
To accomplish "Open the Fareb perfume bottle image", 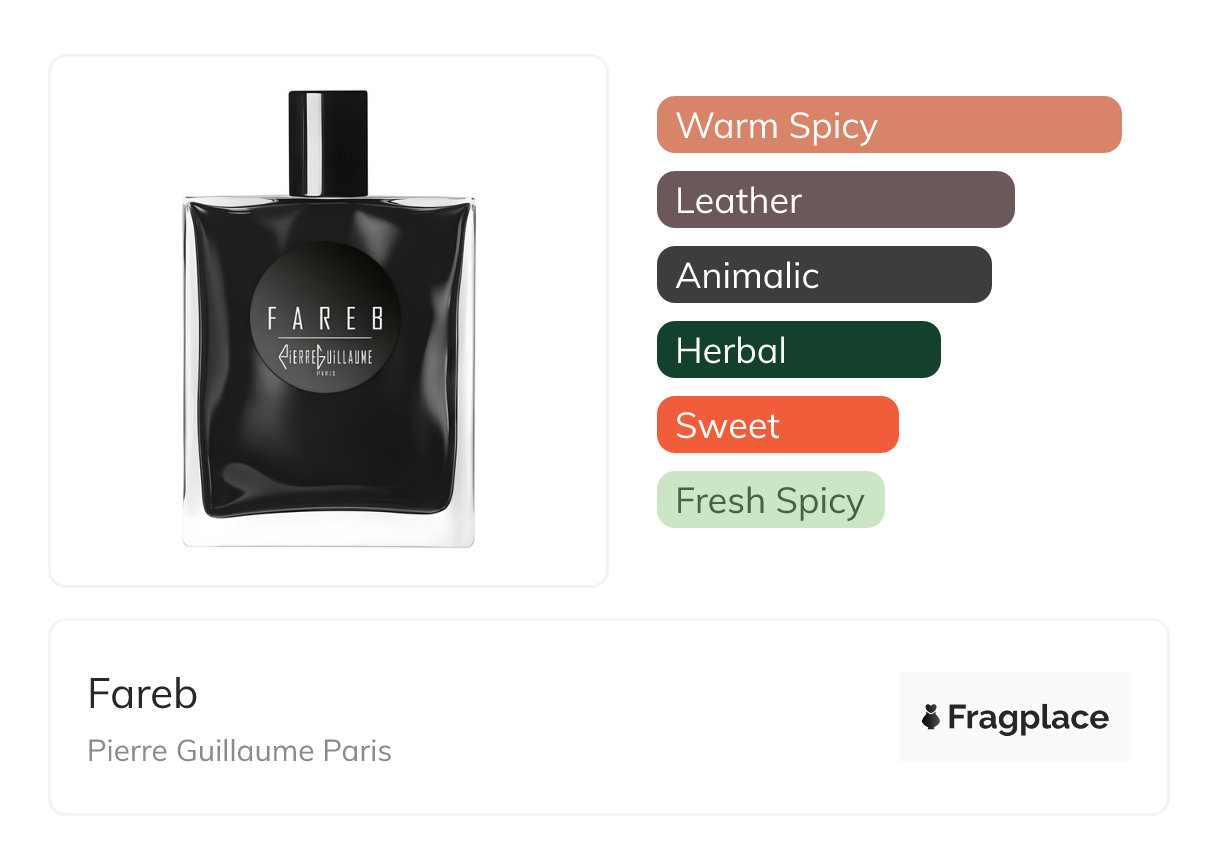I will (x=329, y=319).
